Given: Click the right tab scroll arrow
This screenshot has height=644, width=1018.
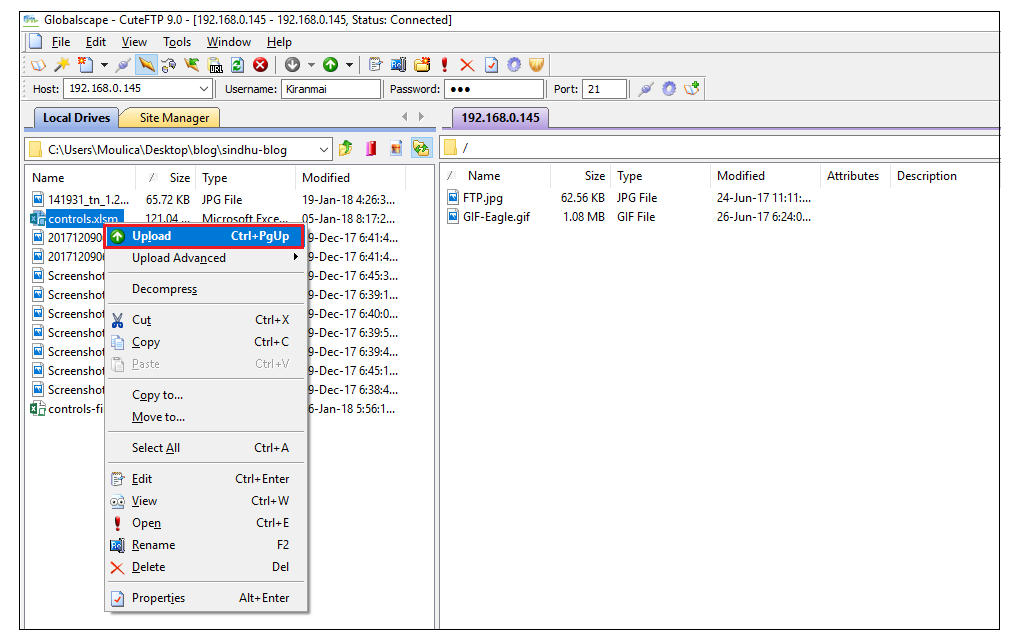Looking at the screenshot, I should tap(421, 117).
